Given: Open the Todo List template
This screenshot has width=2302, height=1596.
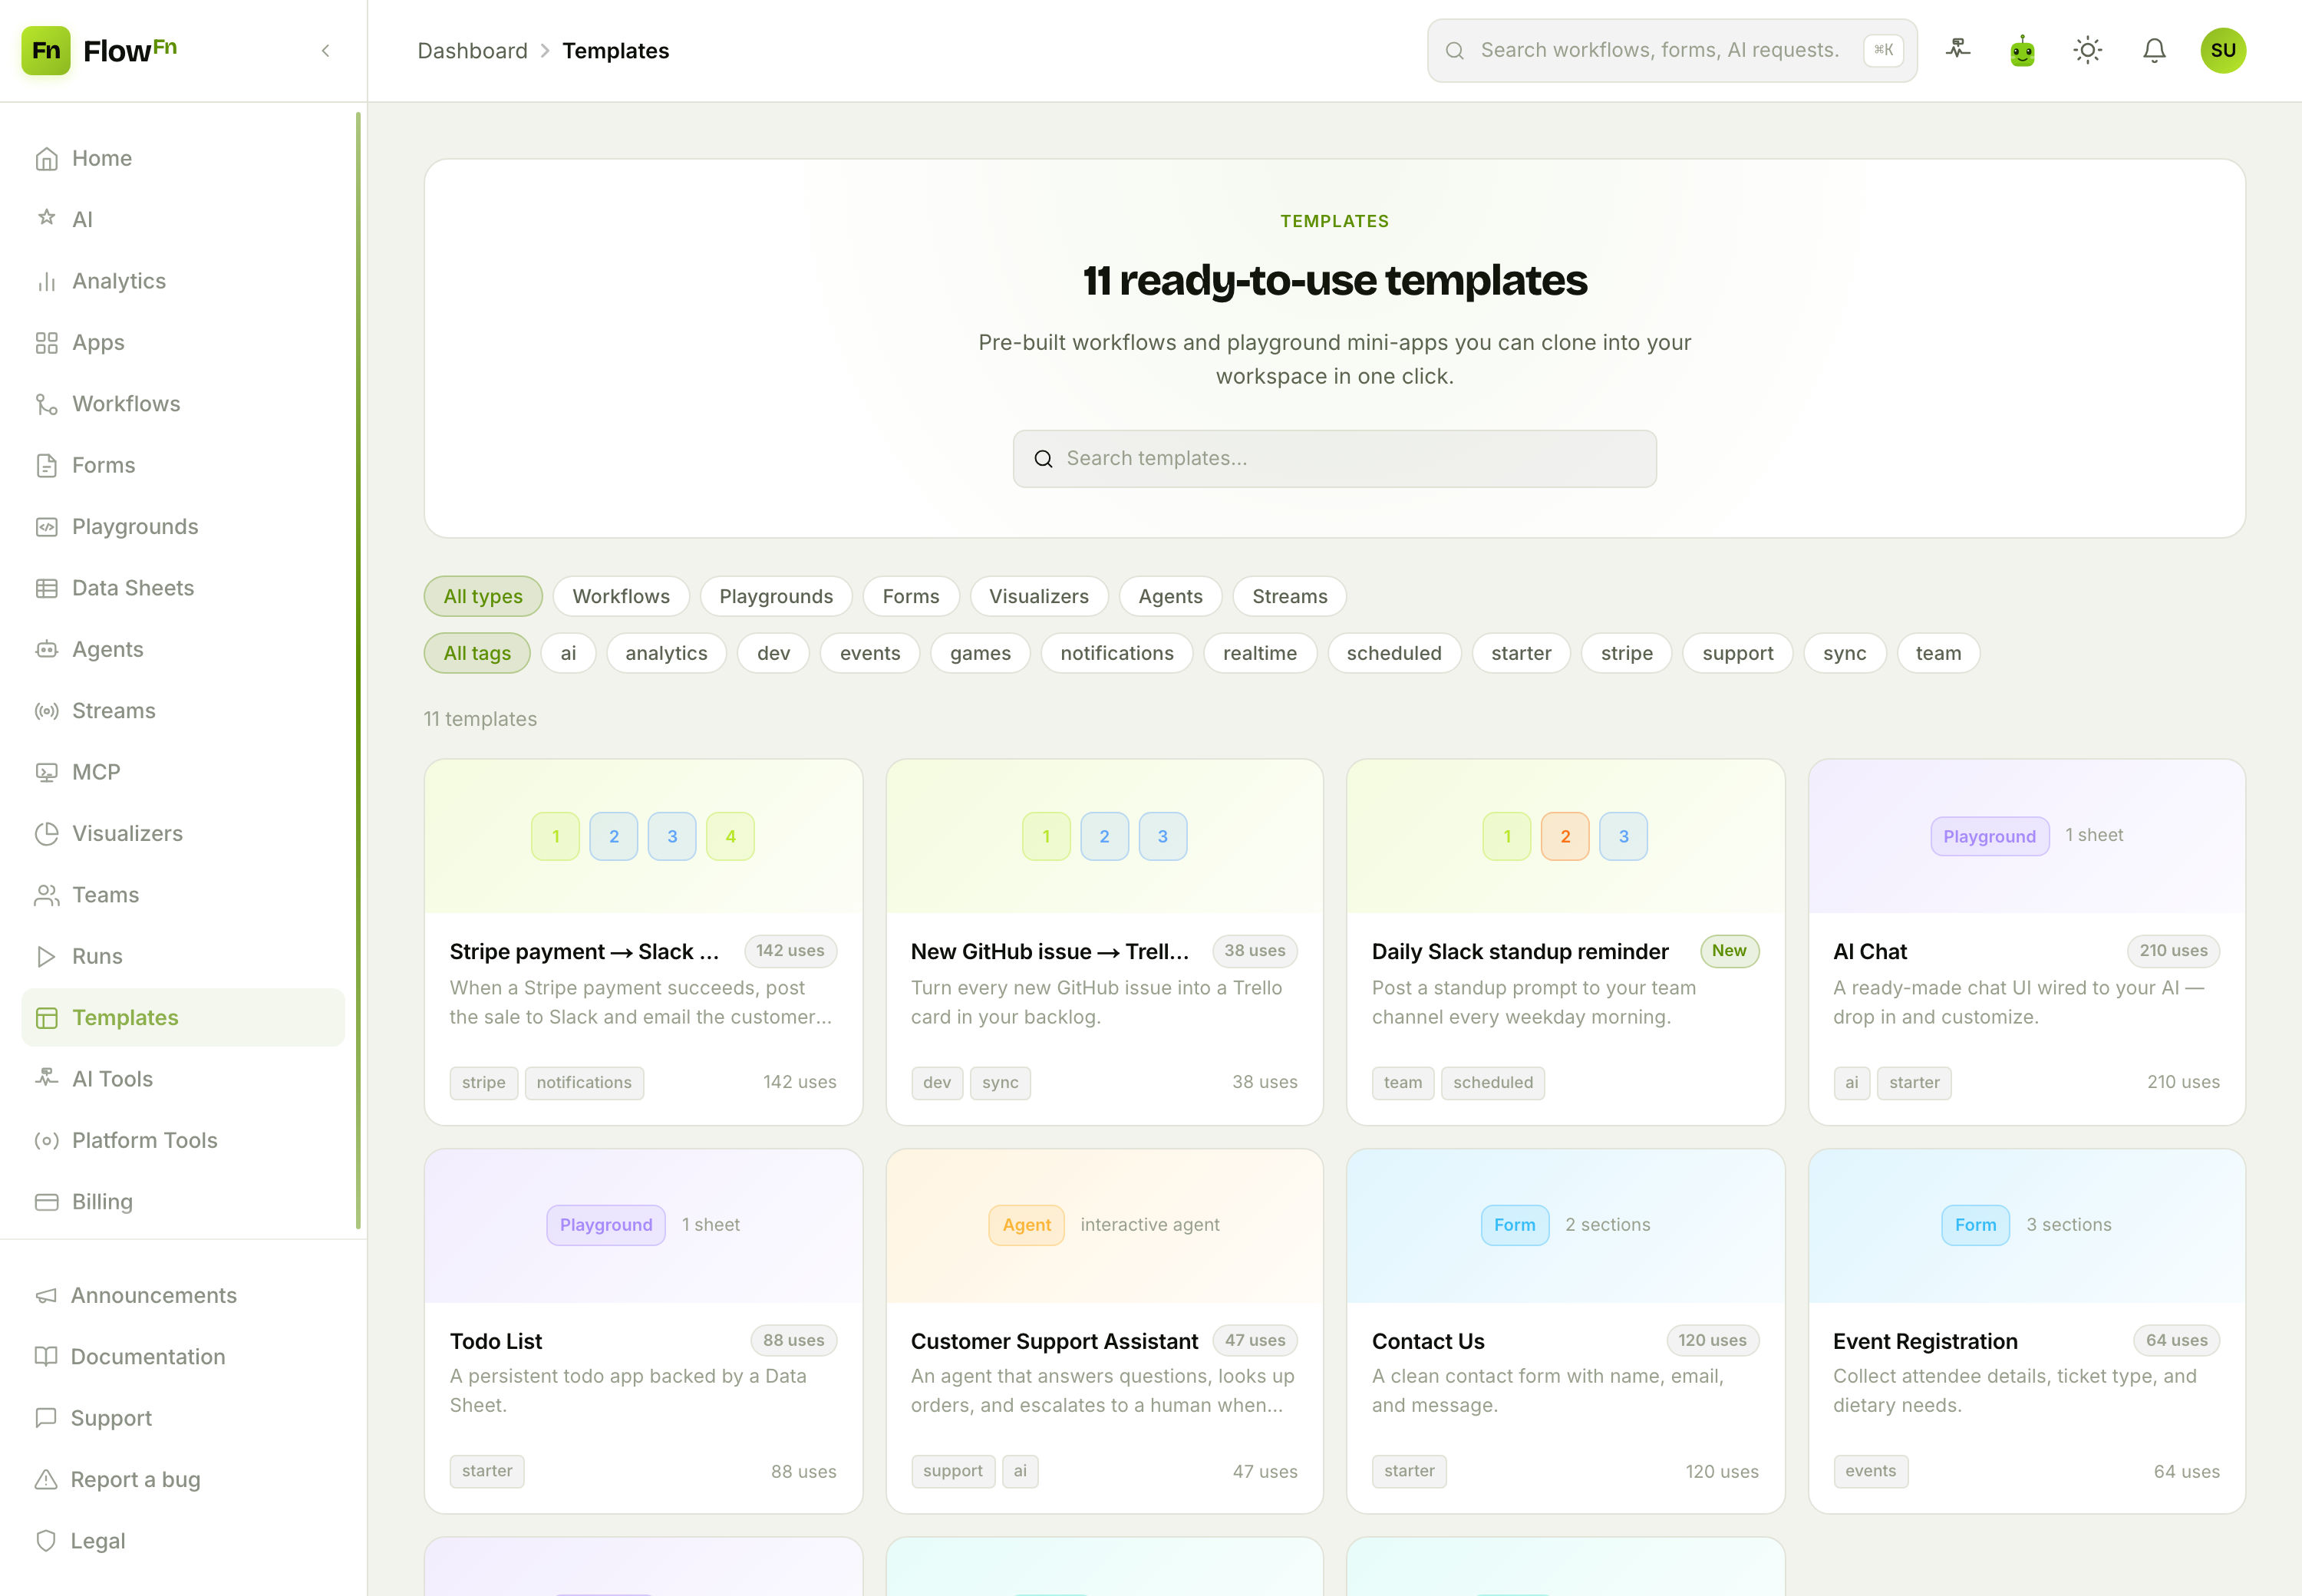Looking at the screenshot, I should click(643, 1331).
